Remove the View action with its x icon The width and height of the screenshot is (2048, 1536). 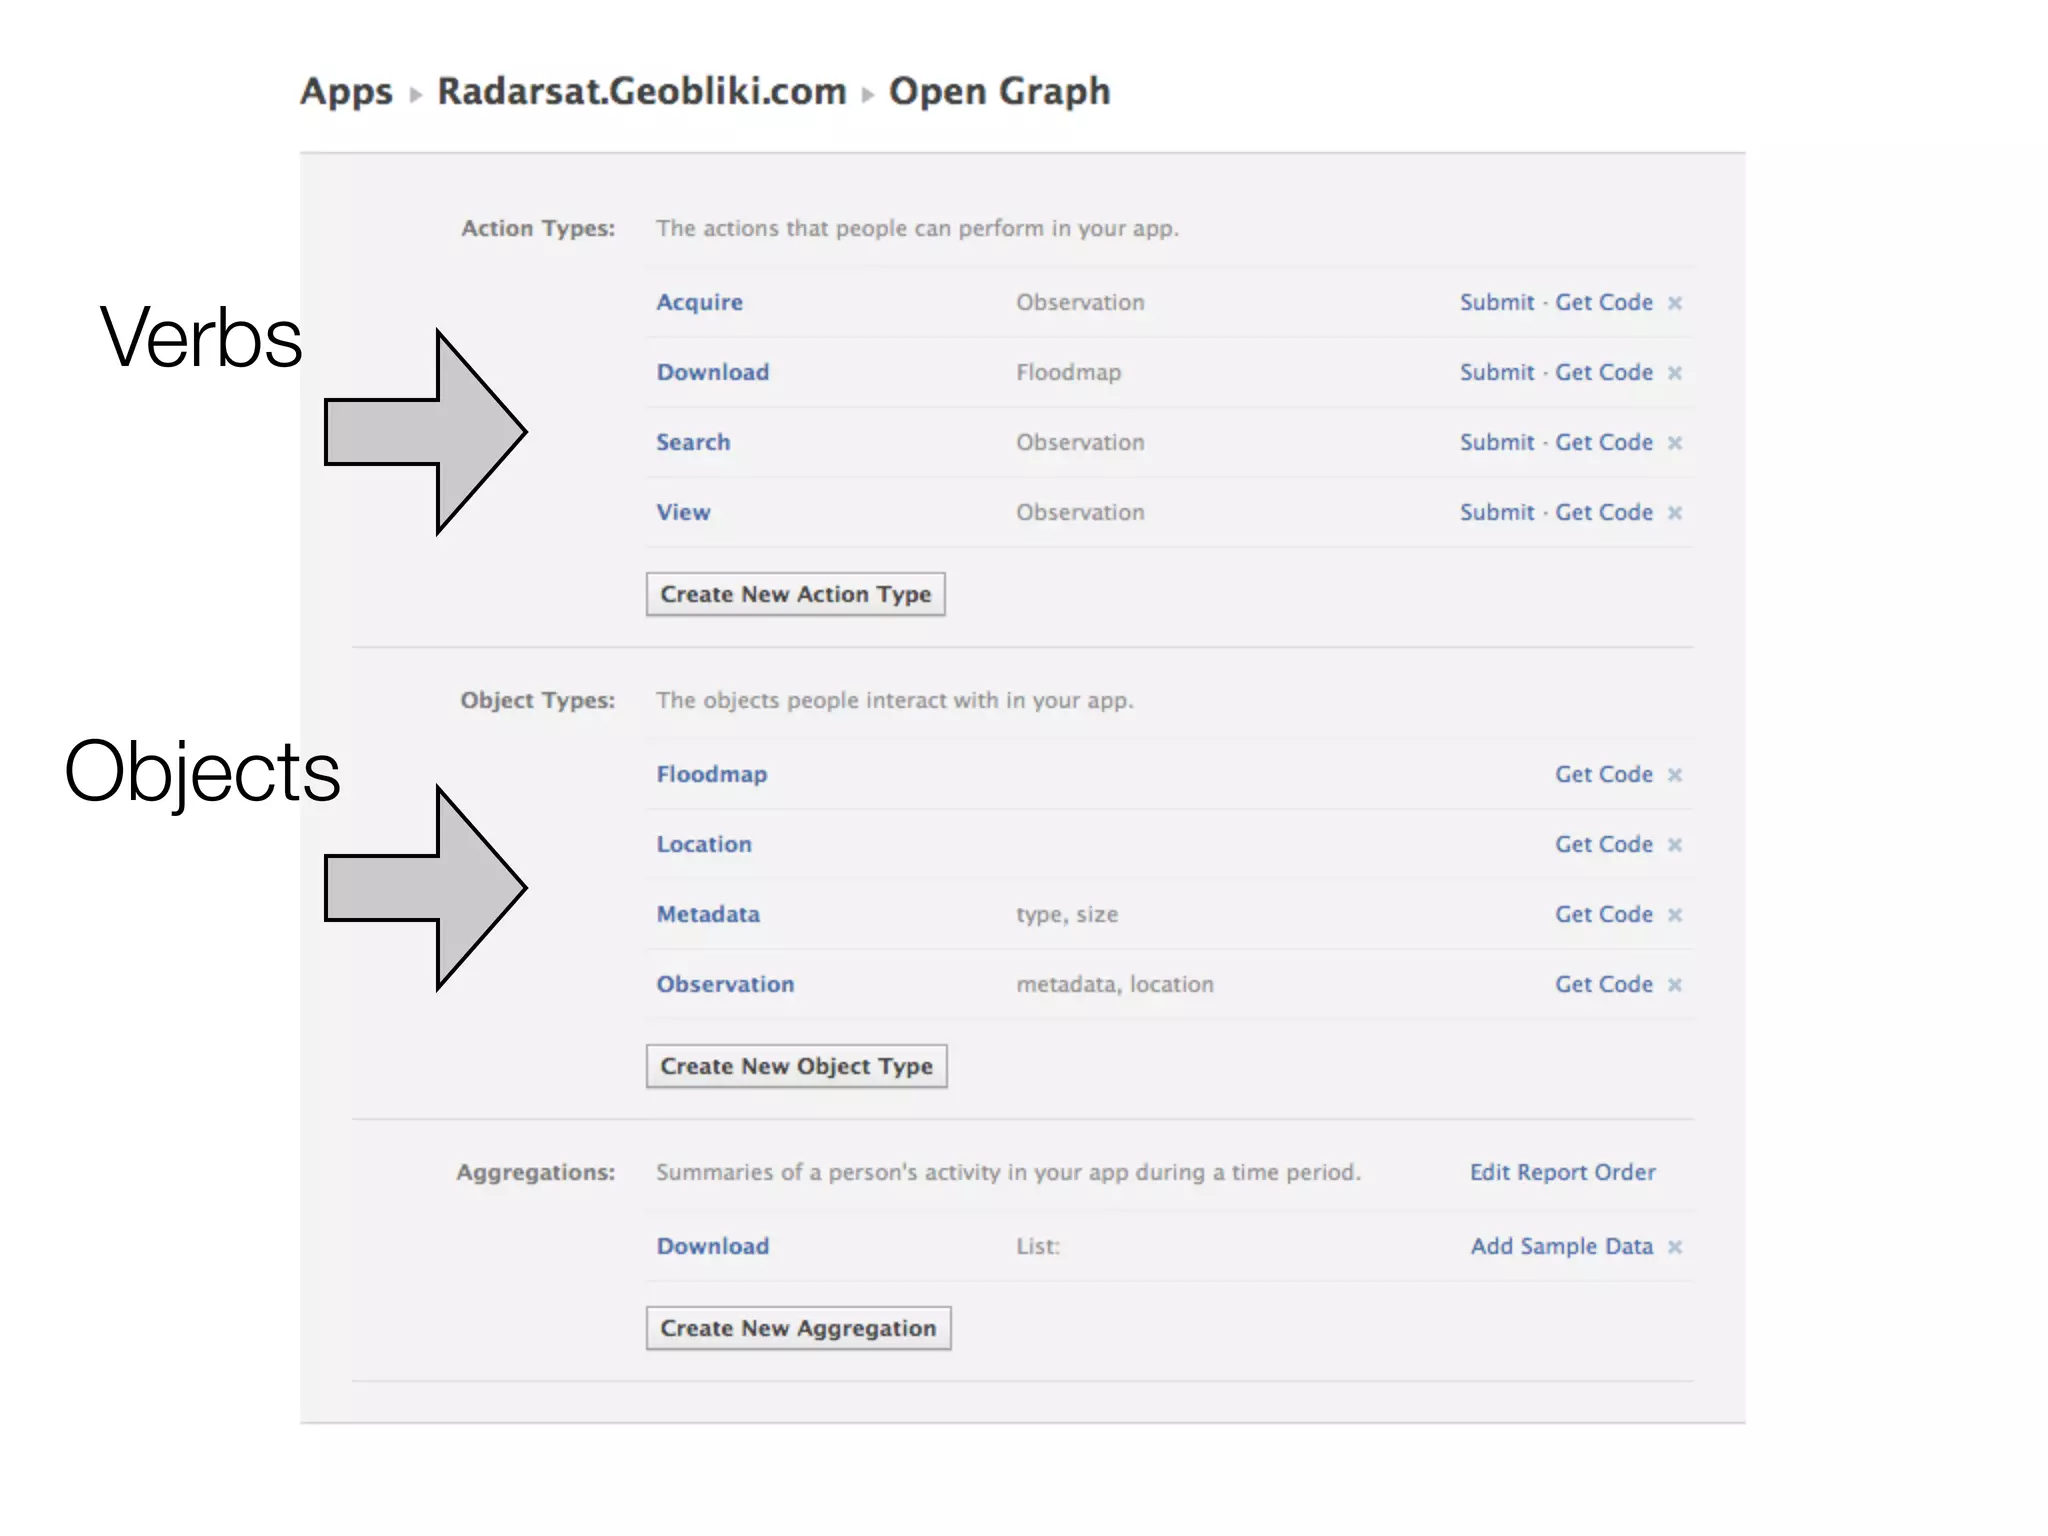1675,513
